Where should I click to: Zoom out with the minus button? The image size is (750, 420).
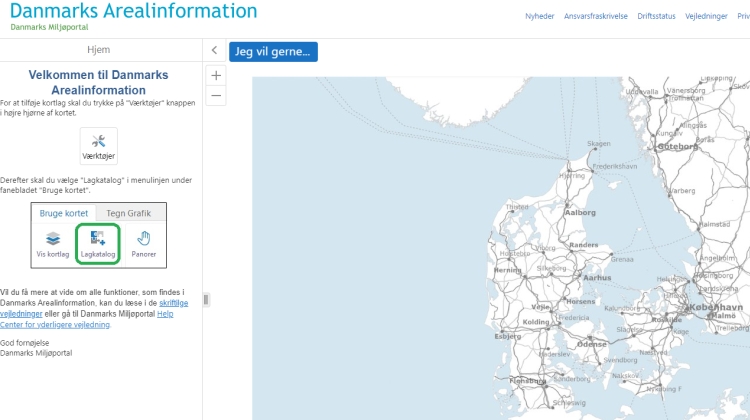(216, 96)
